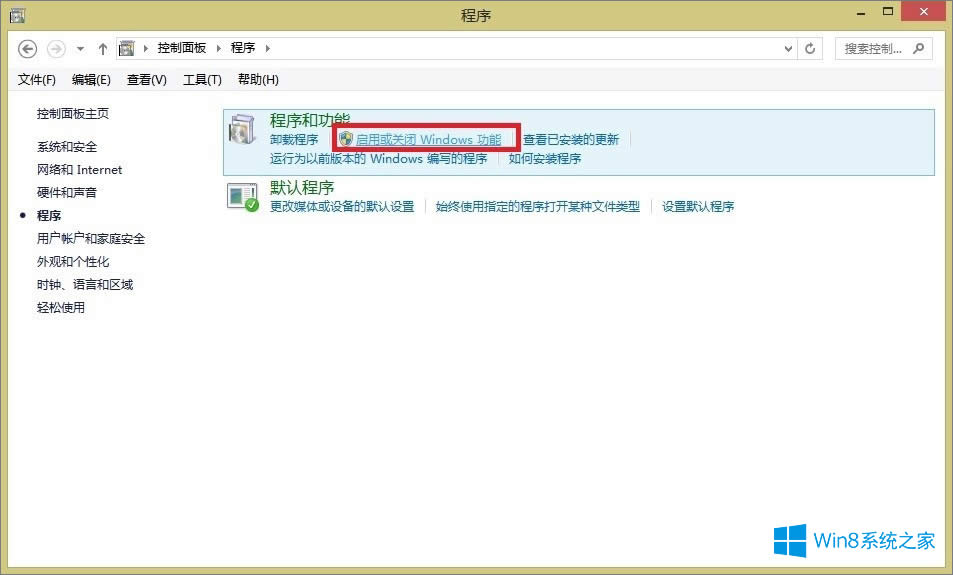Click 查看已安装的更新
This screenshot has height=575, width=953.
pyautogui.click(x=571, y=140)
